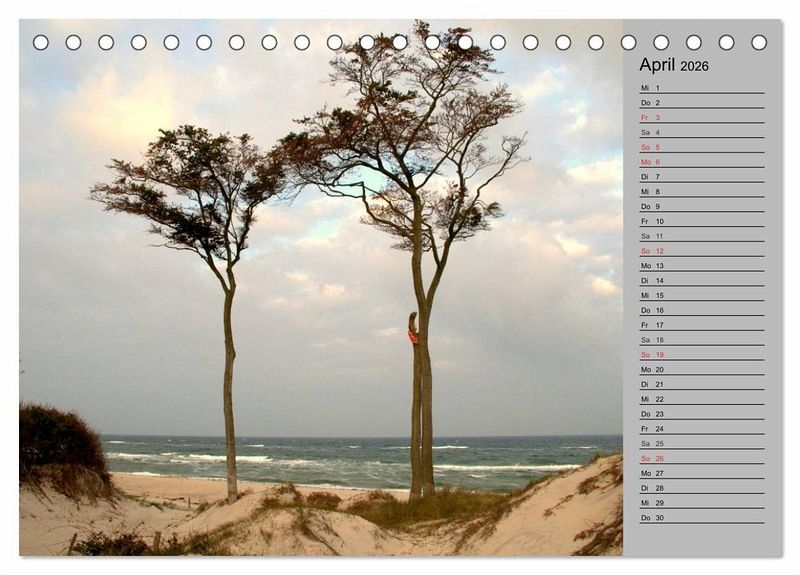Select the Do 9 date line
Screen dimensions: 800x575
[x=701, y=206]
